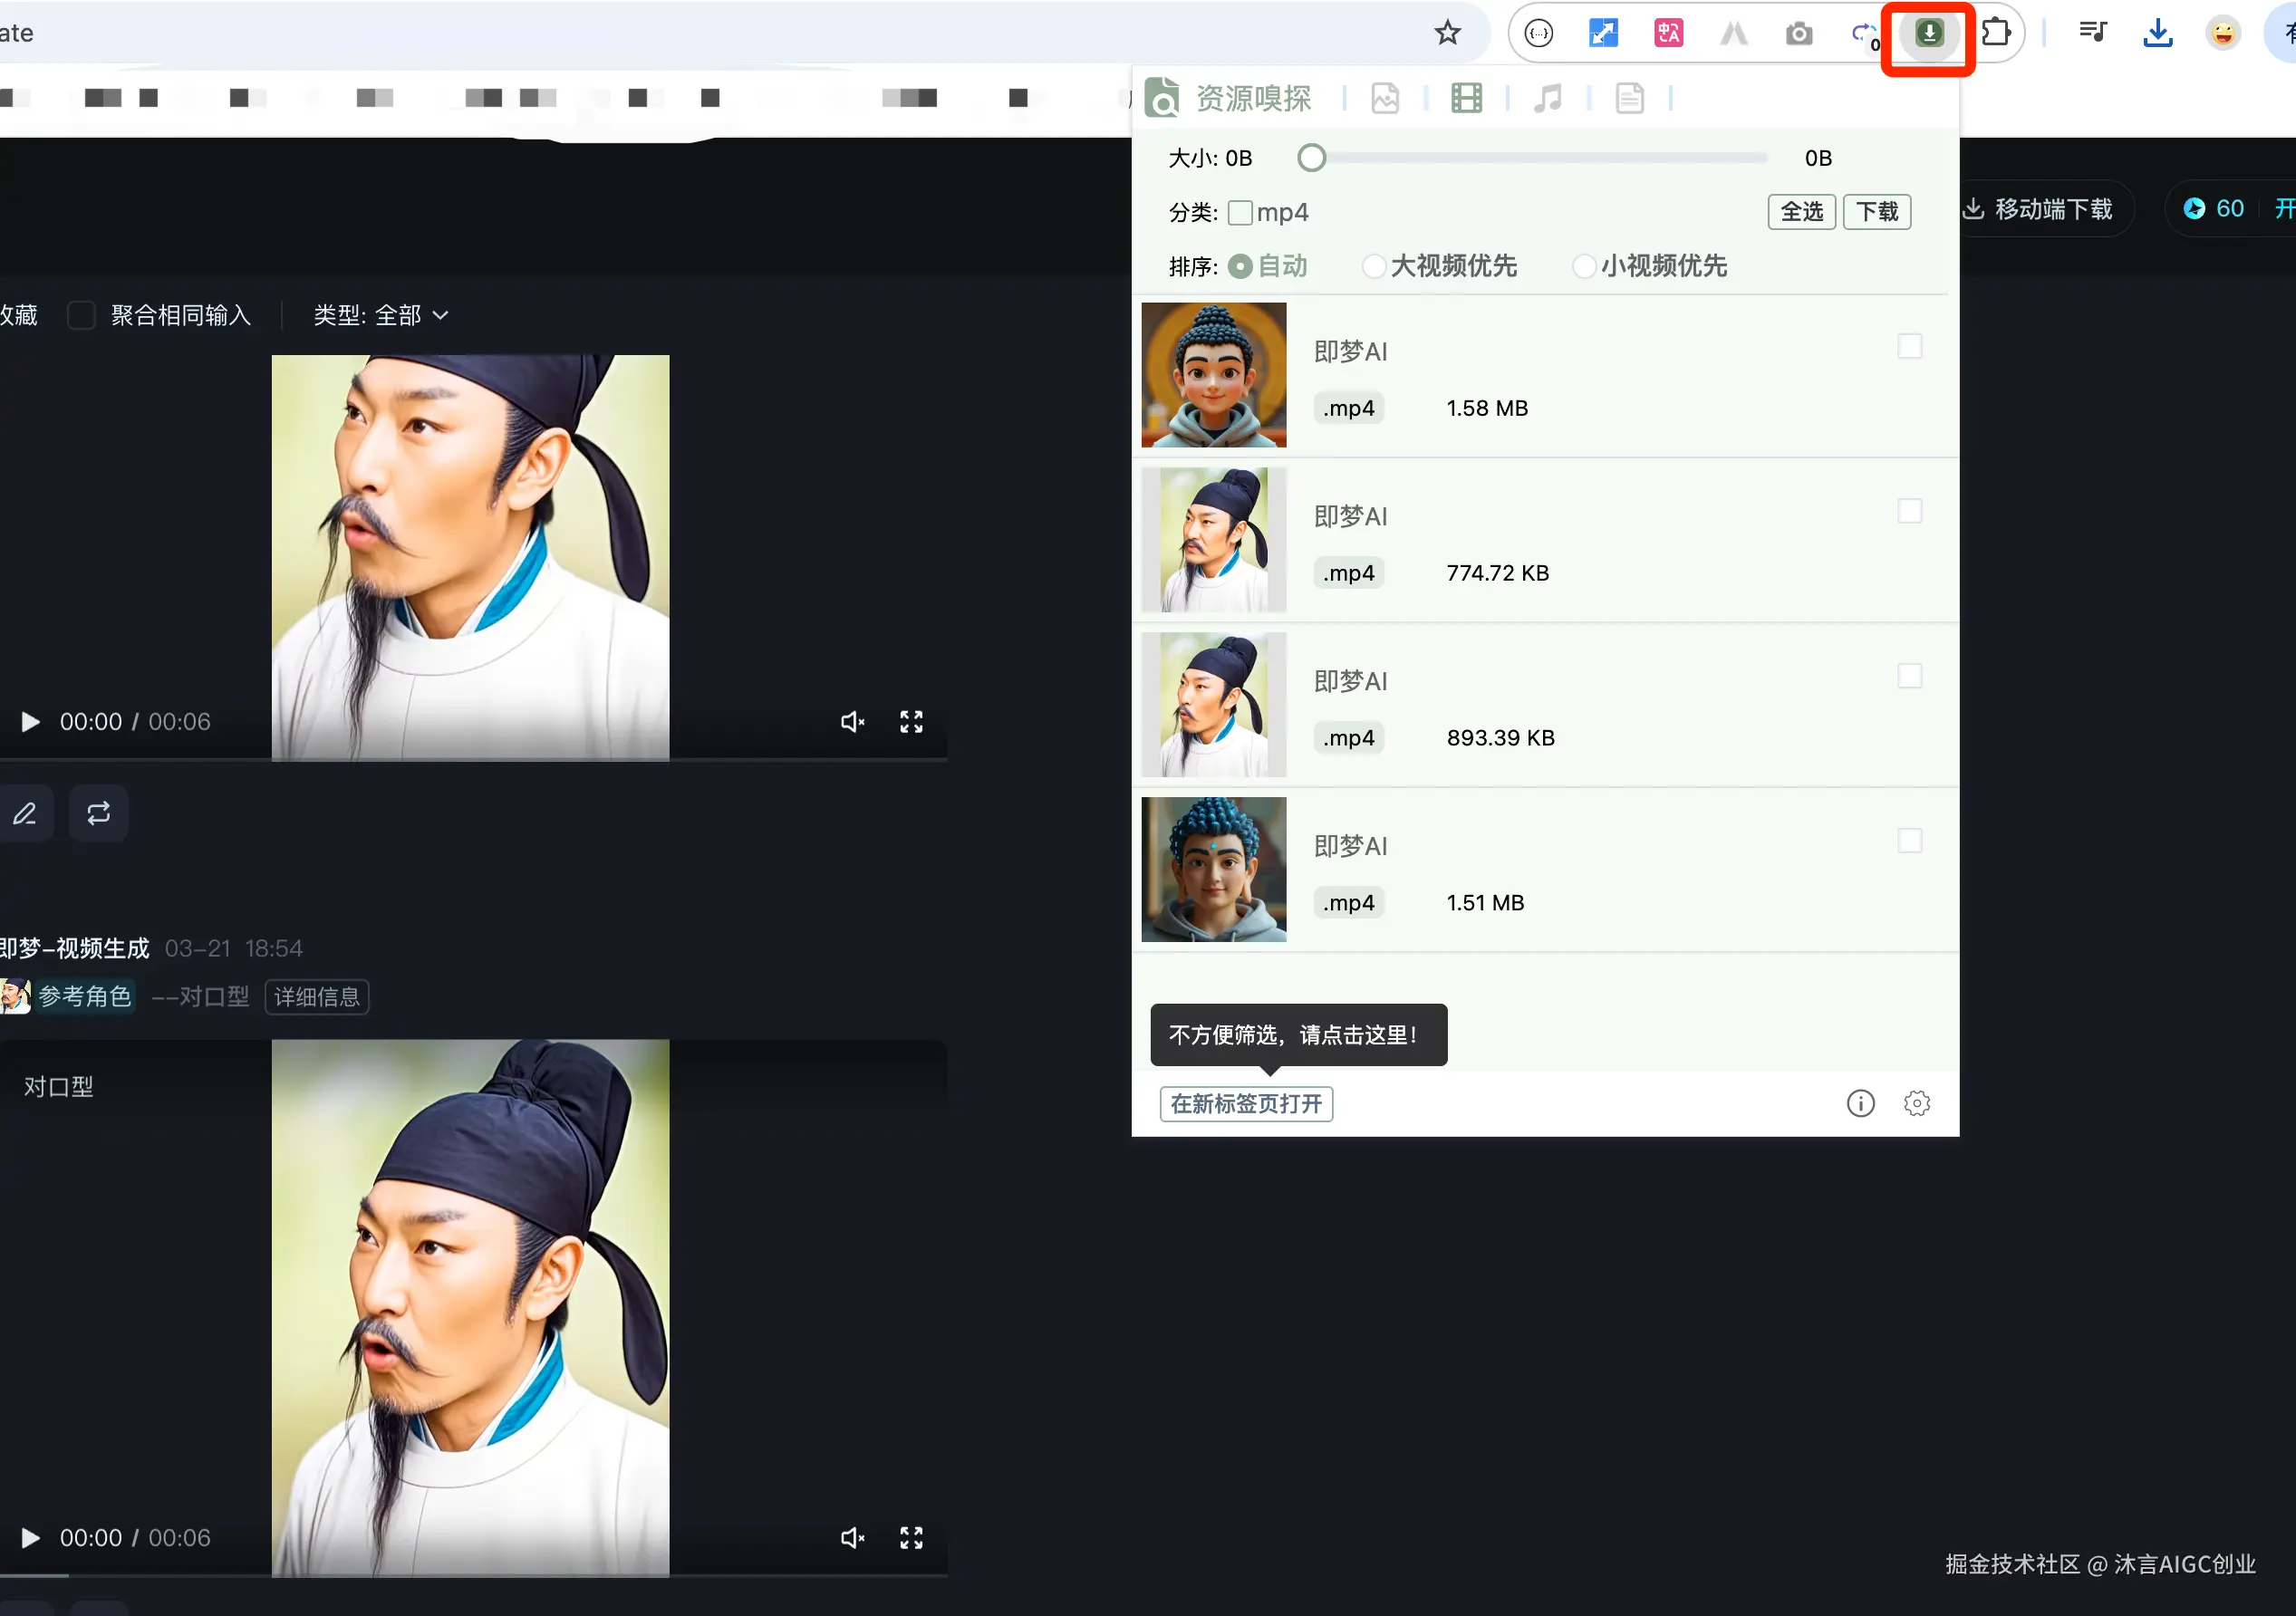Open the browser Extensions puzzle icon
This screenshot has width=2296, height=1616.
pos(1995,33)
